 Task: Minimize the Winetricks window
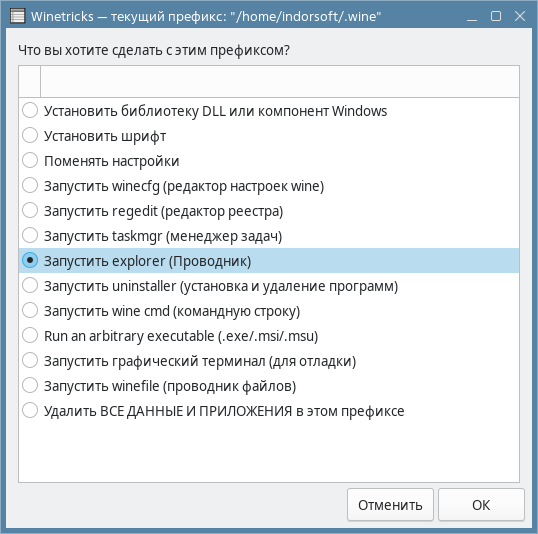(x=472, y=16)
